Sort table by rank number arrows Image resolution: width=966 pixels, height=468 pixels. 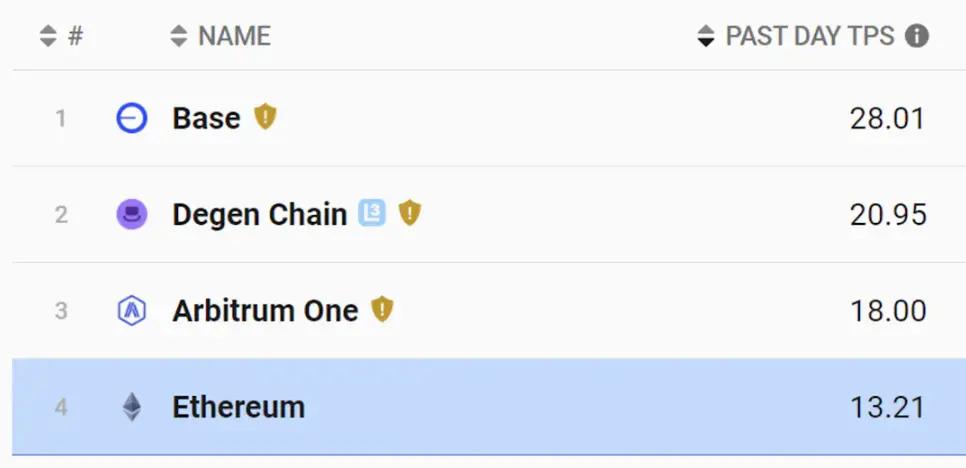tap(48, 37)
